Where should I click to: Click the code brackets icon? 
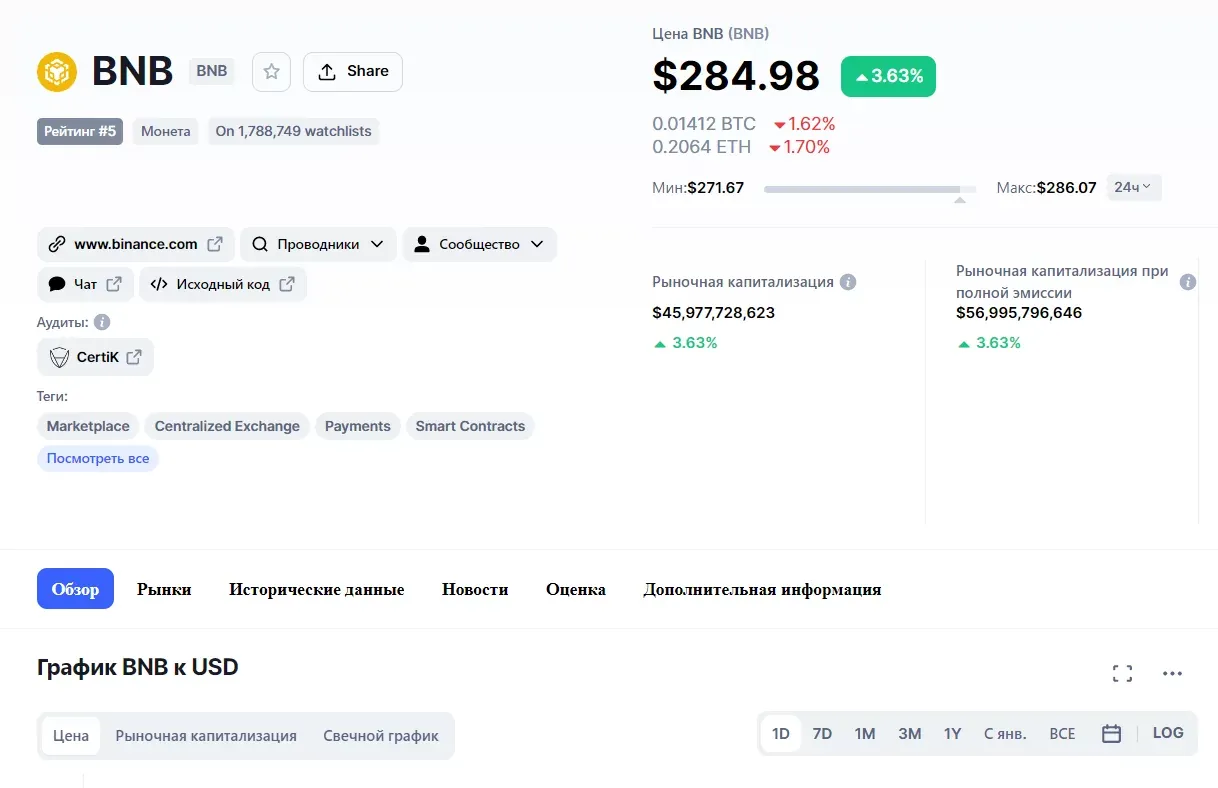(159, 284)
